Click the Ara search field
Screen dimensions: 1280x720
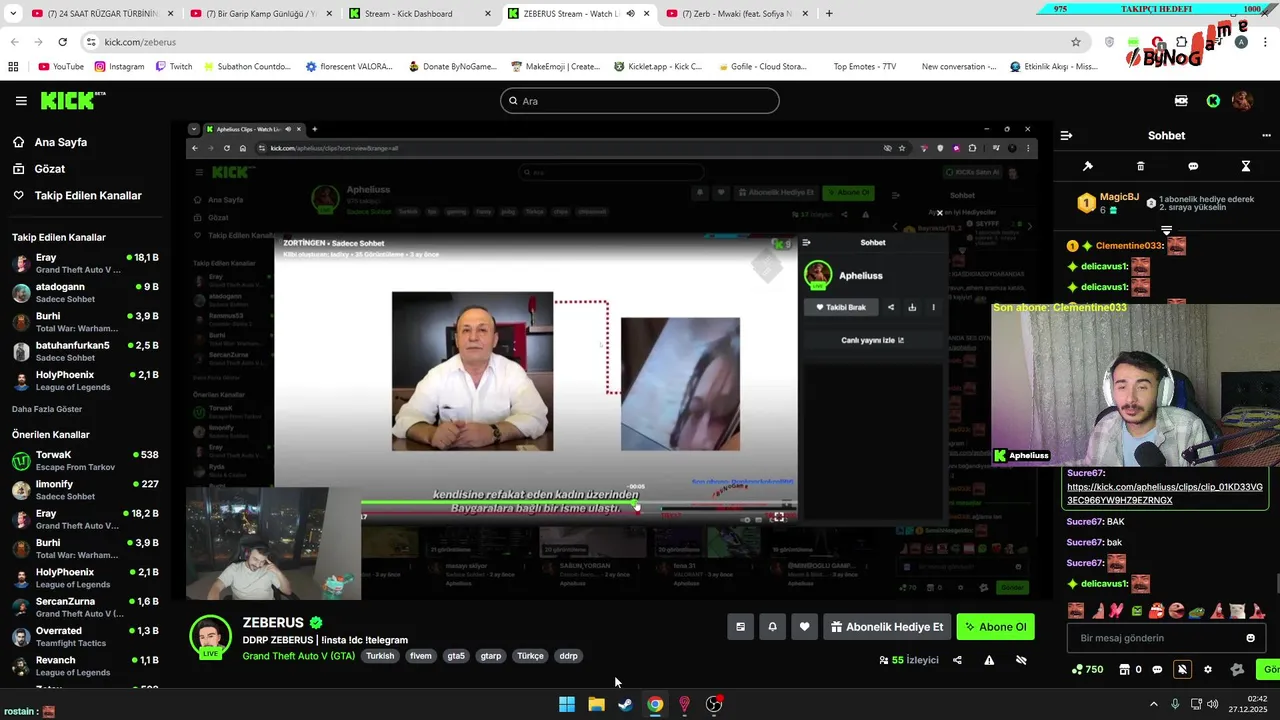[x=640, y=101]
